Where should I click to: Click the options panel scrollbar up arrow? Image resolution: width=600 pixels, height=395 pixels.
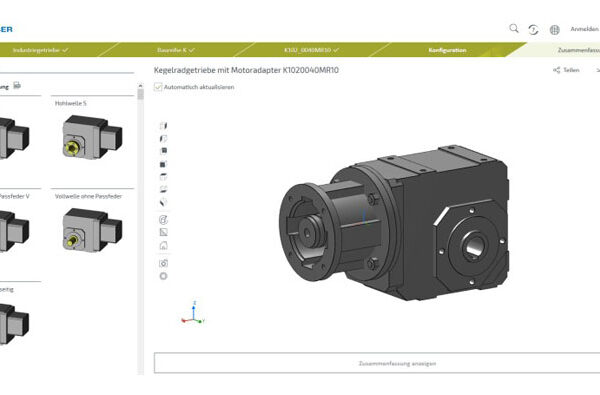click(140, 86)
